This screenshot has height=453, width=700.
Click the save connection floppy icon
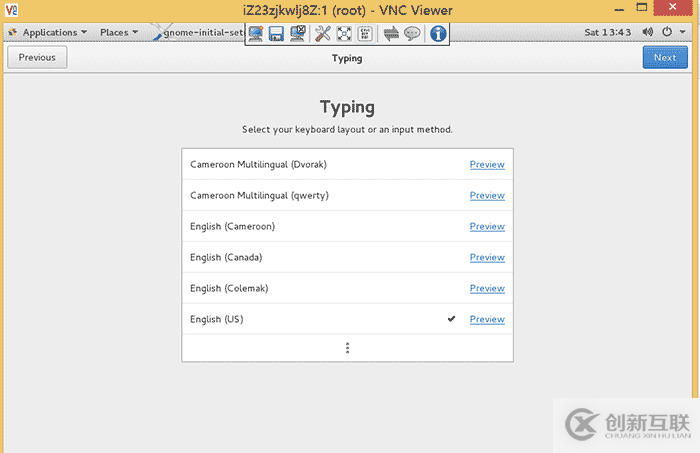point(276,33)
